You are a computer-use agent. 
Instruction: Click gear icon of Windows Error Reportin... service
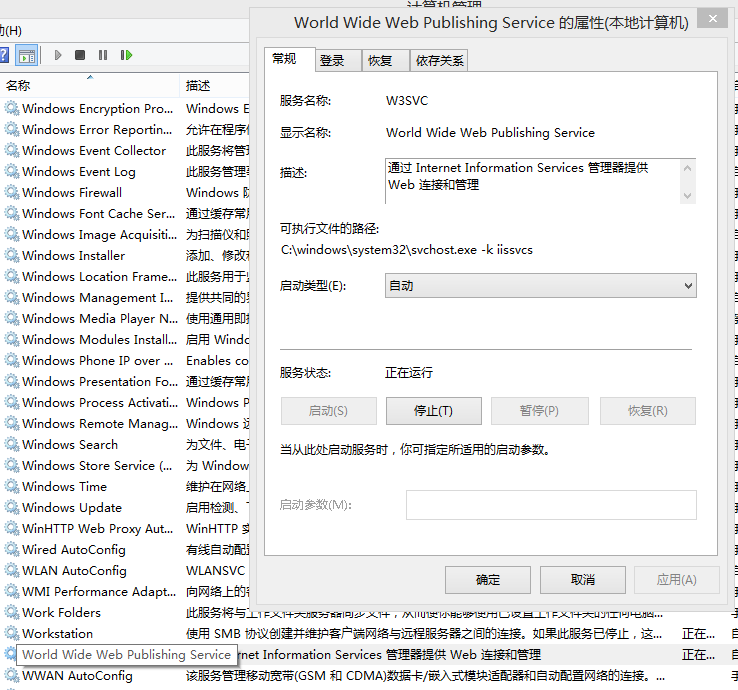(x=12, y=129)
